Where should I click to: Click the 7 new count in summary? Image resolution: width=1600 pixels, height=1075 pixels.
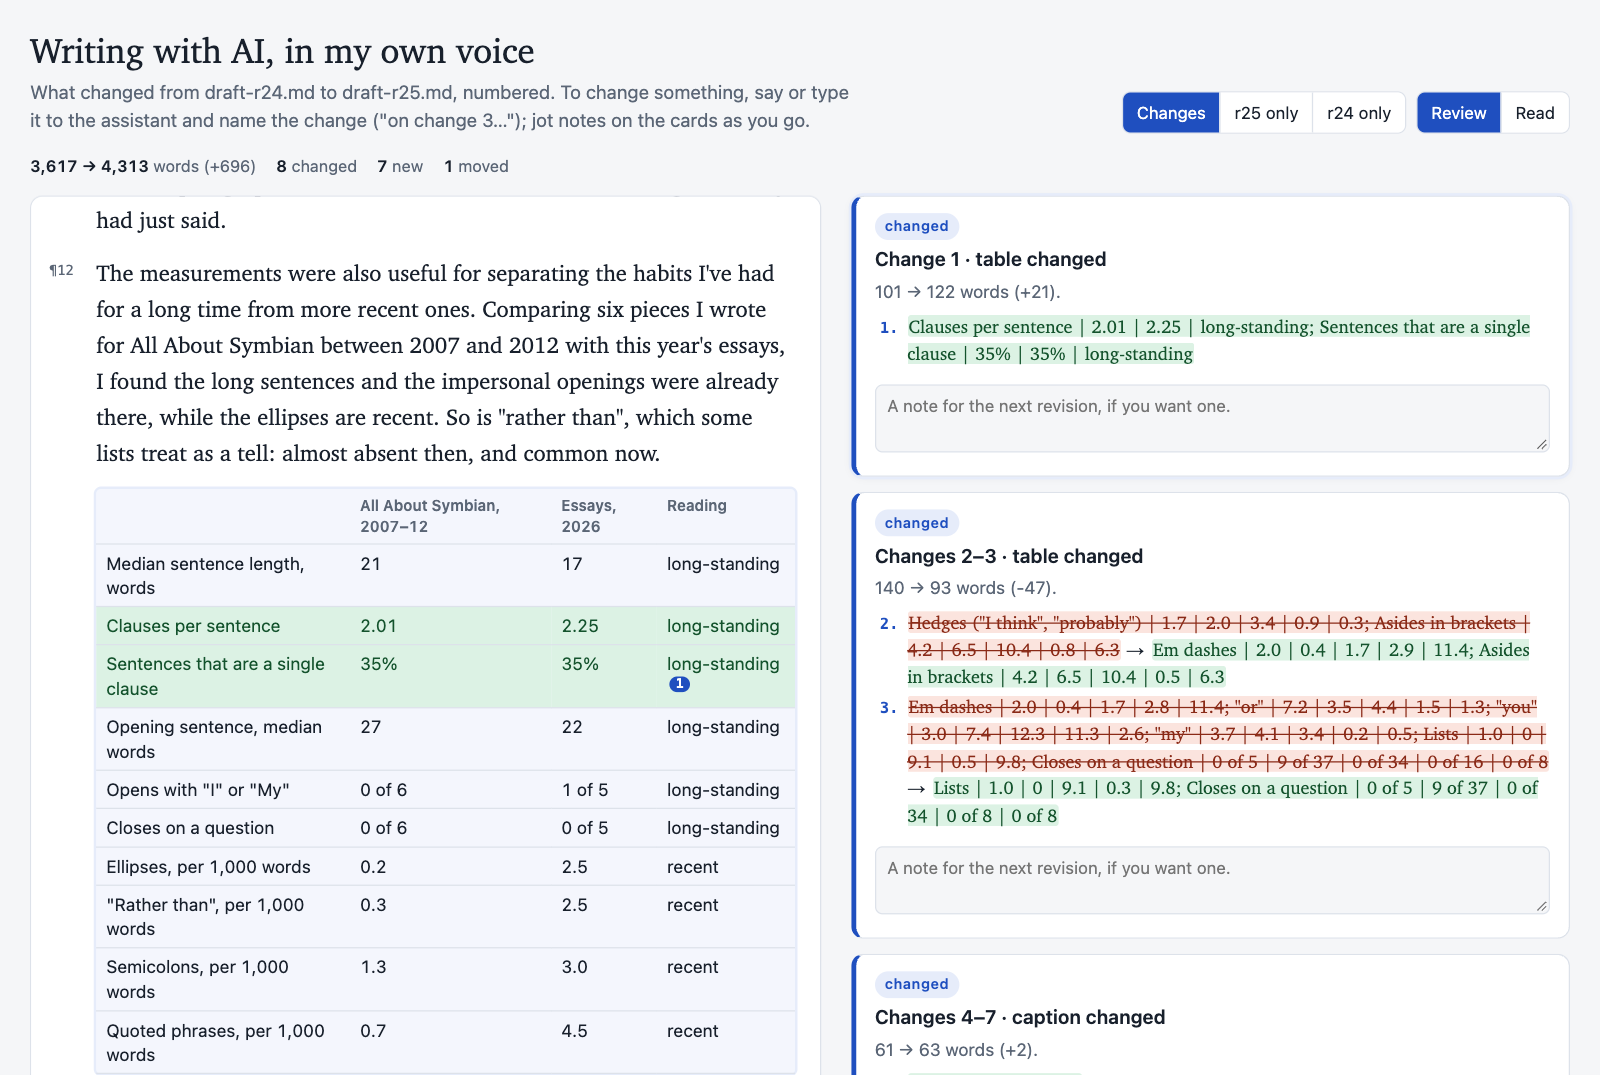coord(400,166)
